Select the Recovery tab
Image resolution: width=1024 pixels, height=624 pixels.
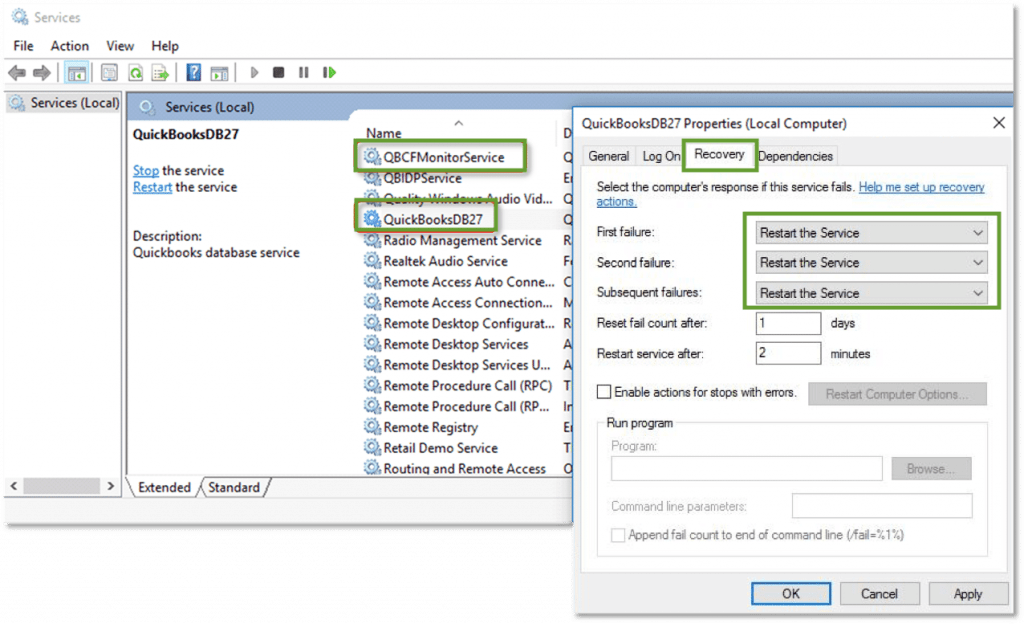coord(719,154)
